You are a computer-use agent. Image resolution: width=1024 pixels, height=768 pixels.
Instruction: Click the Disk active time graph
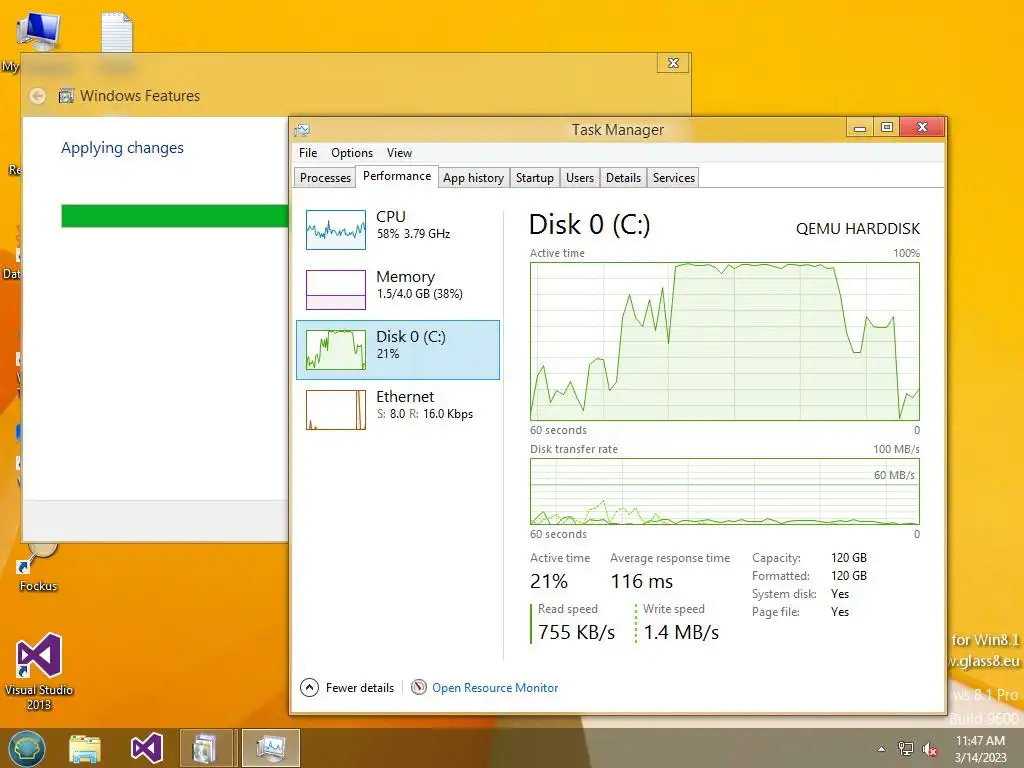point(724,342)
